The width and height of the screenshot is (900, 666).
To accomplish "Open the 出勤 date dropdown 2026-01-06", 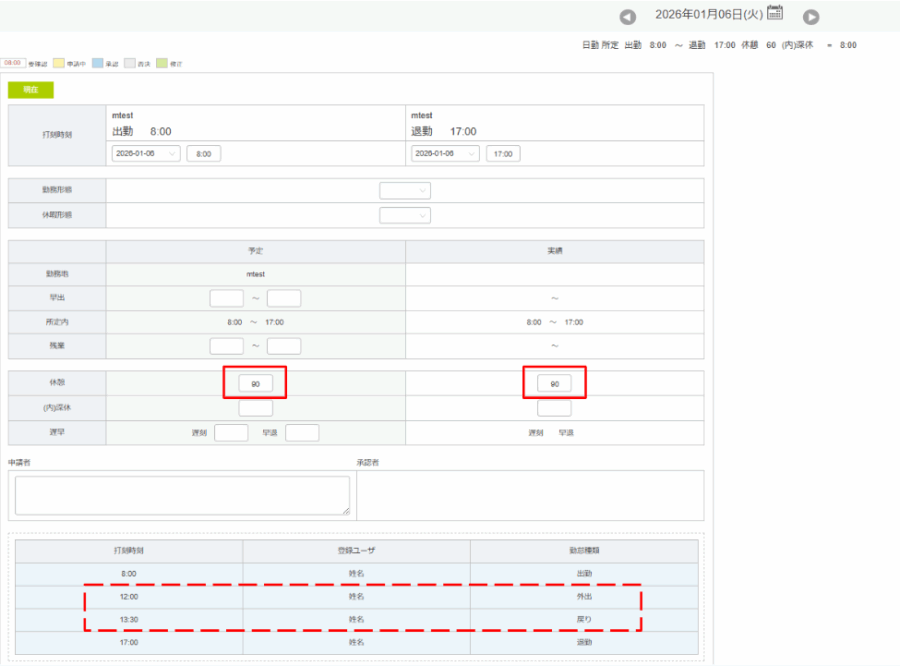I will pos(146,154).
